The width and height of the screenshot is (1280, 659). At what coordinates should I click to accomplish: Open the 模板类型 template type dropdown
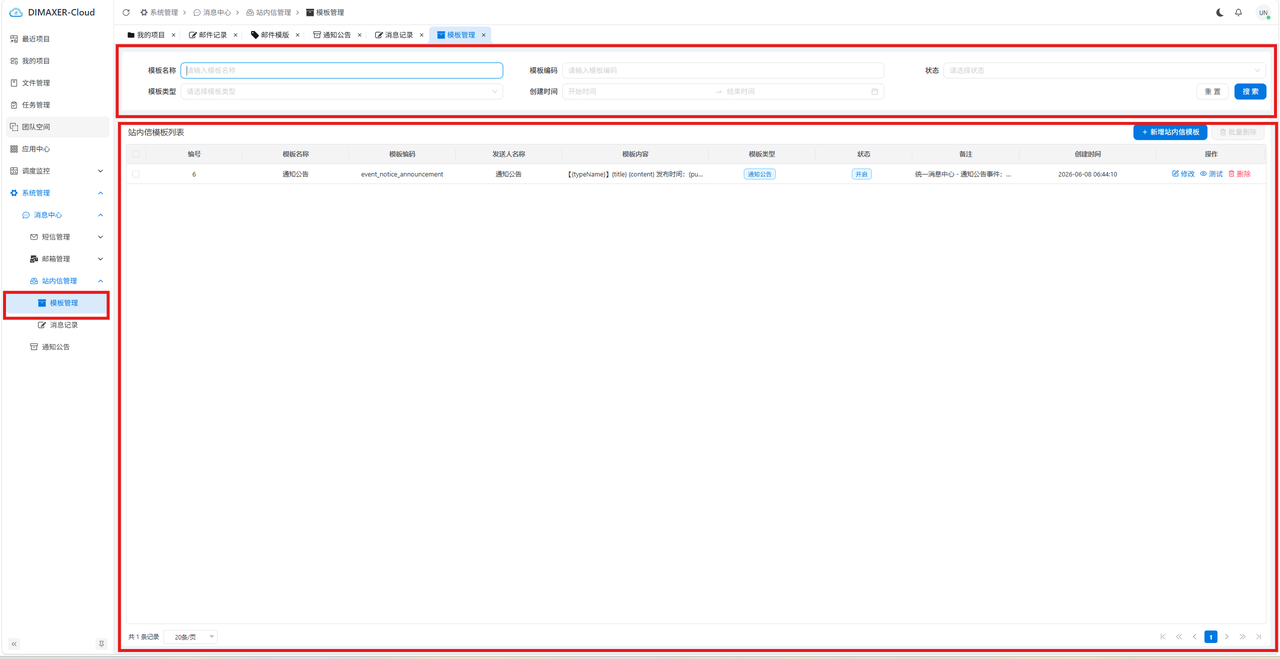pos(342,91)
